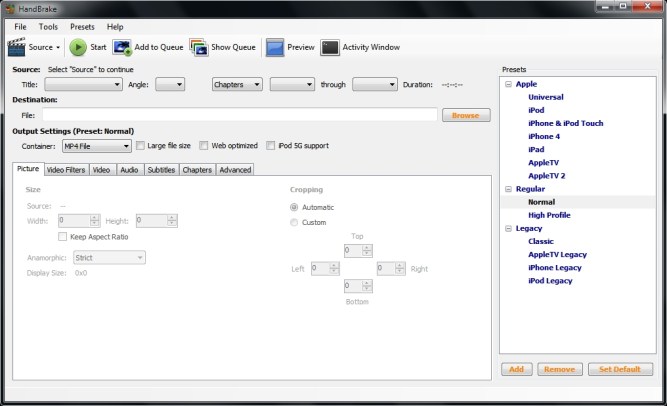The width and height of the screenshot is (667, 406).
Task: Click the Add to Queue icon
Action: 122,47
